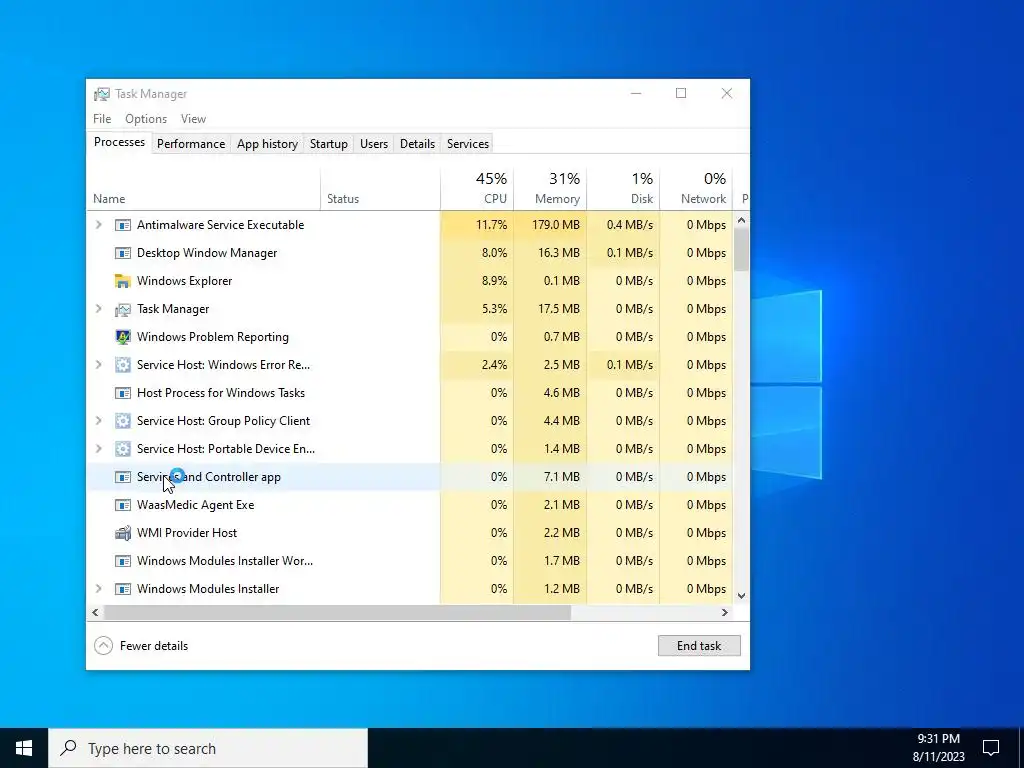Screen dimensions: 1024x768
Task: Click the Service Host: Windows Error gear icon
Action: [x=122, y=365]
